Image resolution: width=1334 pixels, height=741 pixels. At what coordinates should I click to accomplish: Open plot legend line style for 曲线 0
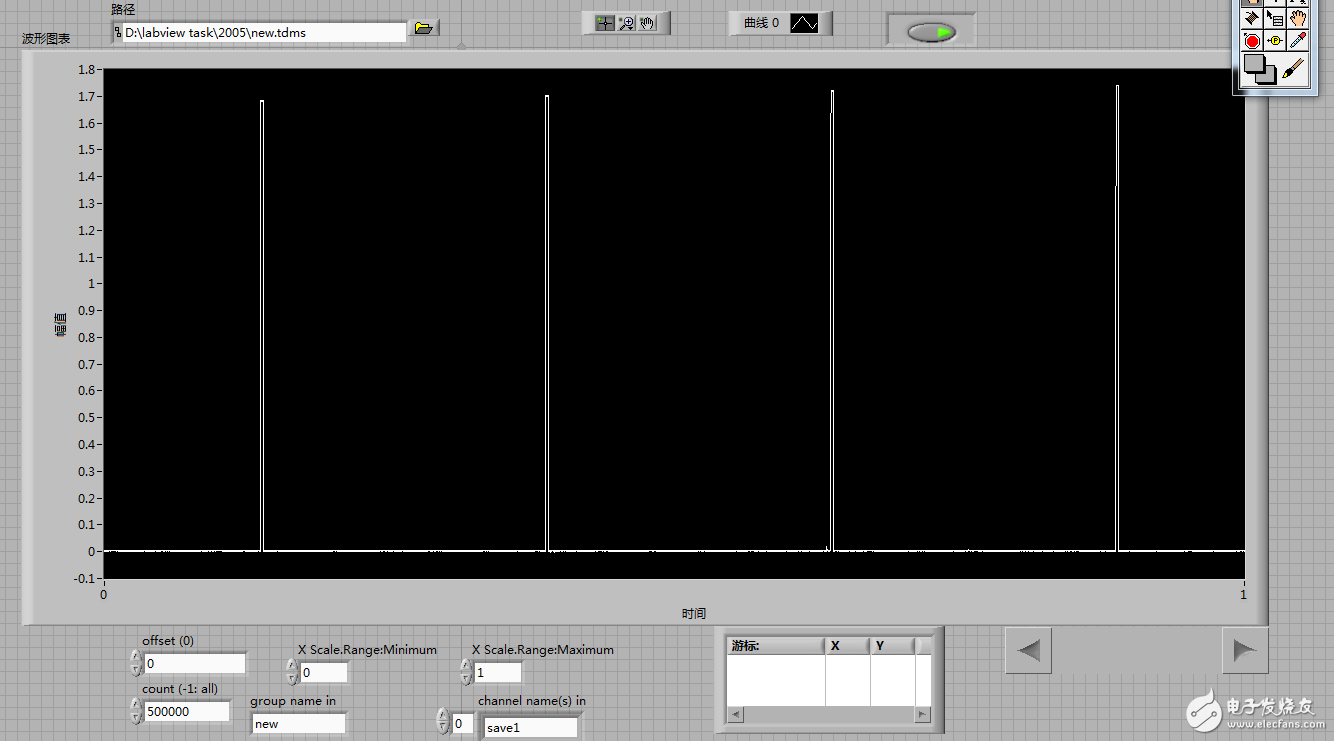pos(805,23)
